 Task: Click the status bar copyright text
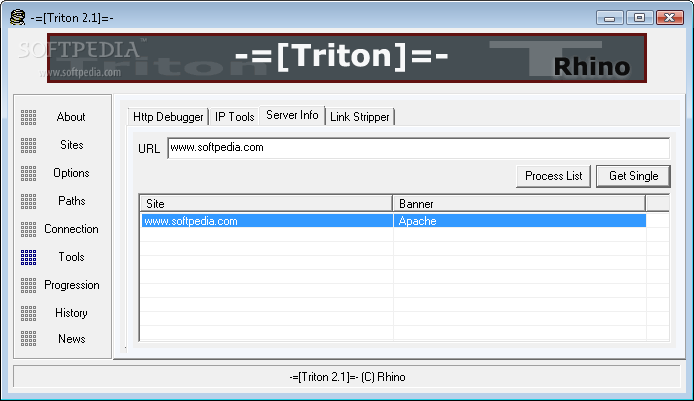tap(347, 377)
